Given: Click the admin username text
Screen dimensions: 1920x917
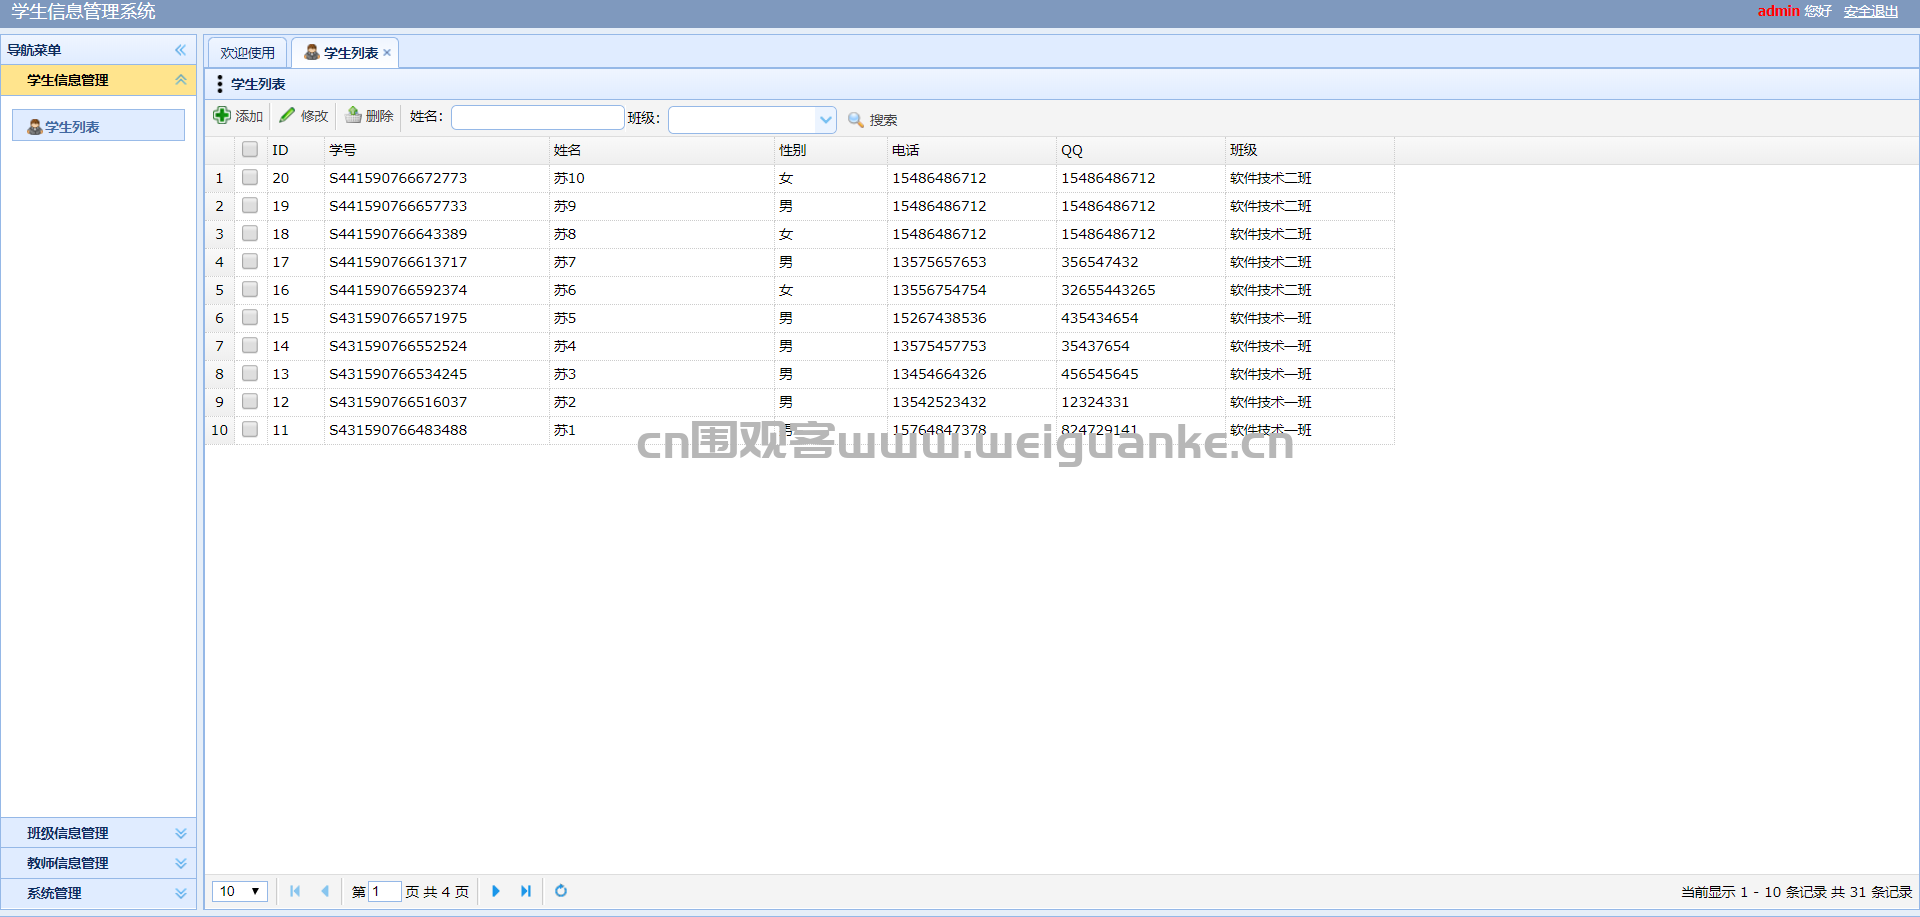Looking at the screenshot, I should click(1778, 11).
